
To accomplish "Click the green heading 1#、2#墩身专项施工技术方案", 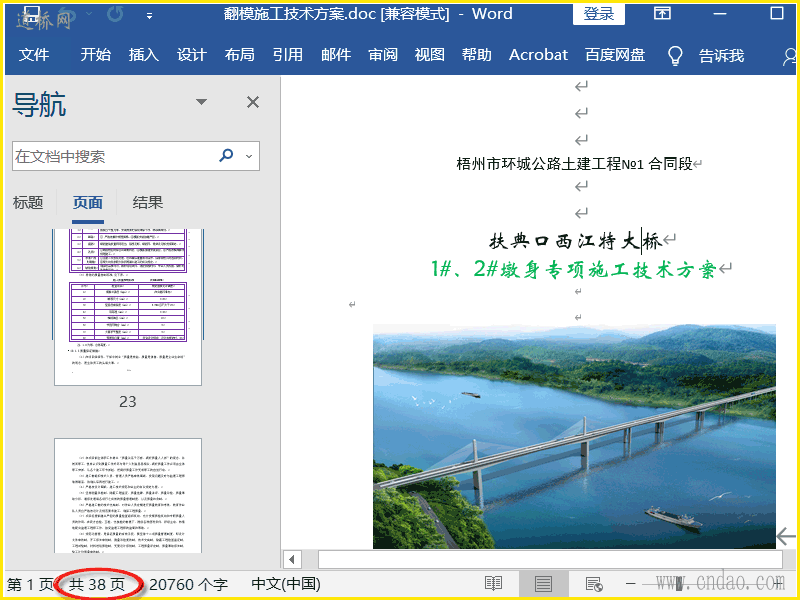I will tap(573, 269).
